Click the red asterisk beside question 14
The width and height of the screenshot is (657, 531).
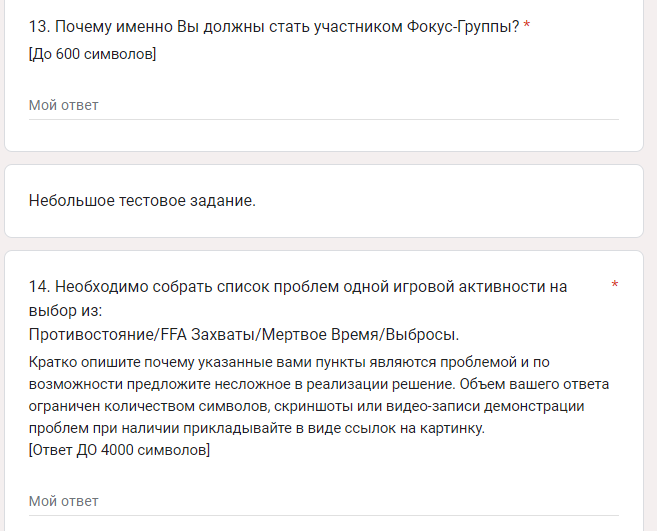coord(615,285)
